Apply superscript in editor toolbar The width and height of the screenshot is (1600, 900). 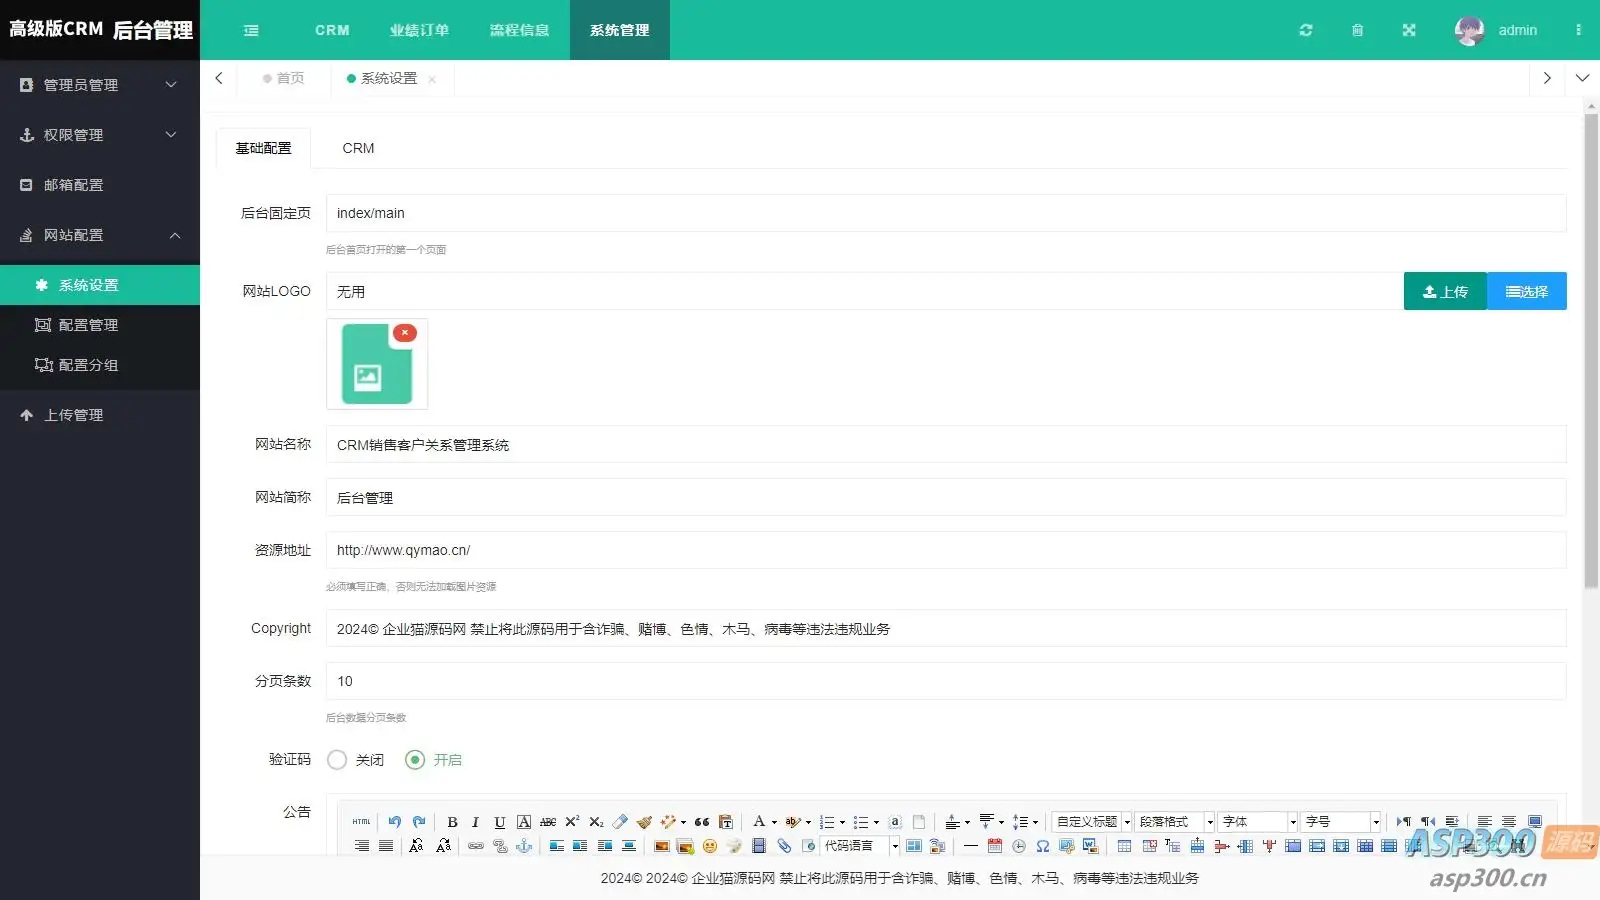pyautogui.click(x=572, y=821)
